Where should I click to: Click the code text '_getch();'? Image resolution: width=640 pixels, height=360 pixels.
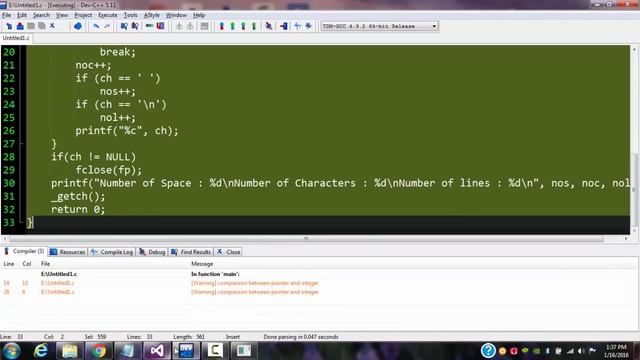tap(78, 196)
